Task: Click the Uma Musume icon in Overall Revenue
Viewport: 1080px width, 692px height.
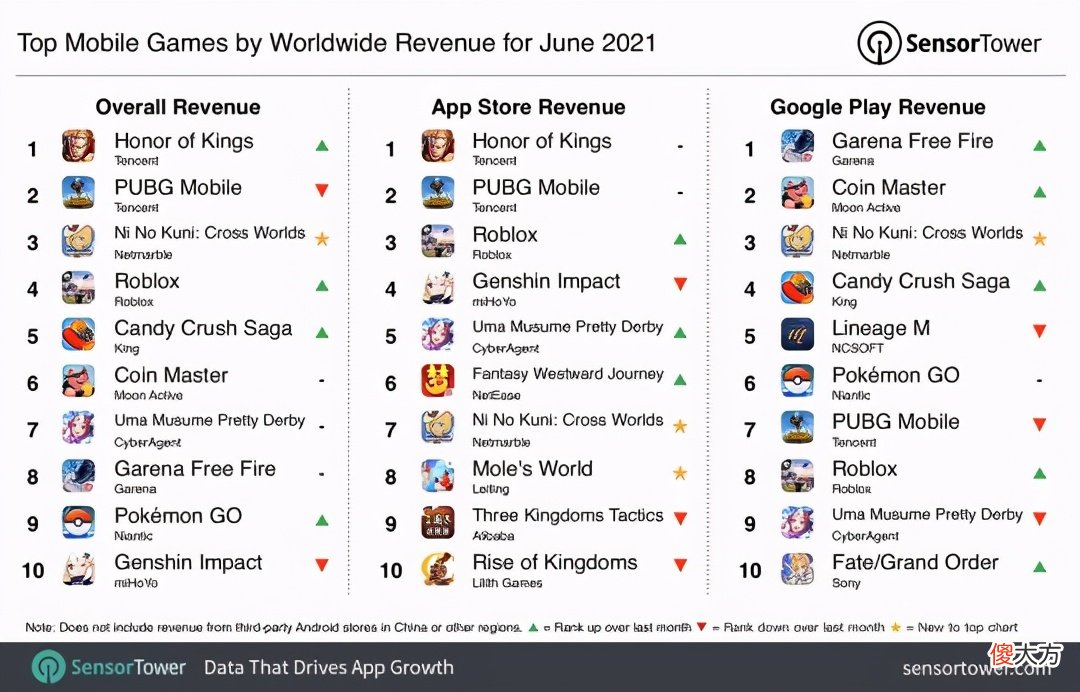Action: coord(78,428)
